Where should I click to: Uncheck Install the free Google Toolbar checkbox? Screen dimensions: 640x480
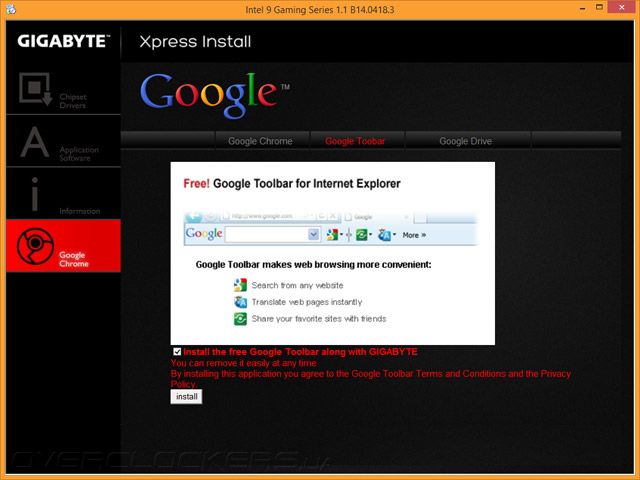pos(177,351)
